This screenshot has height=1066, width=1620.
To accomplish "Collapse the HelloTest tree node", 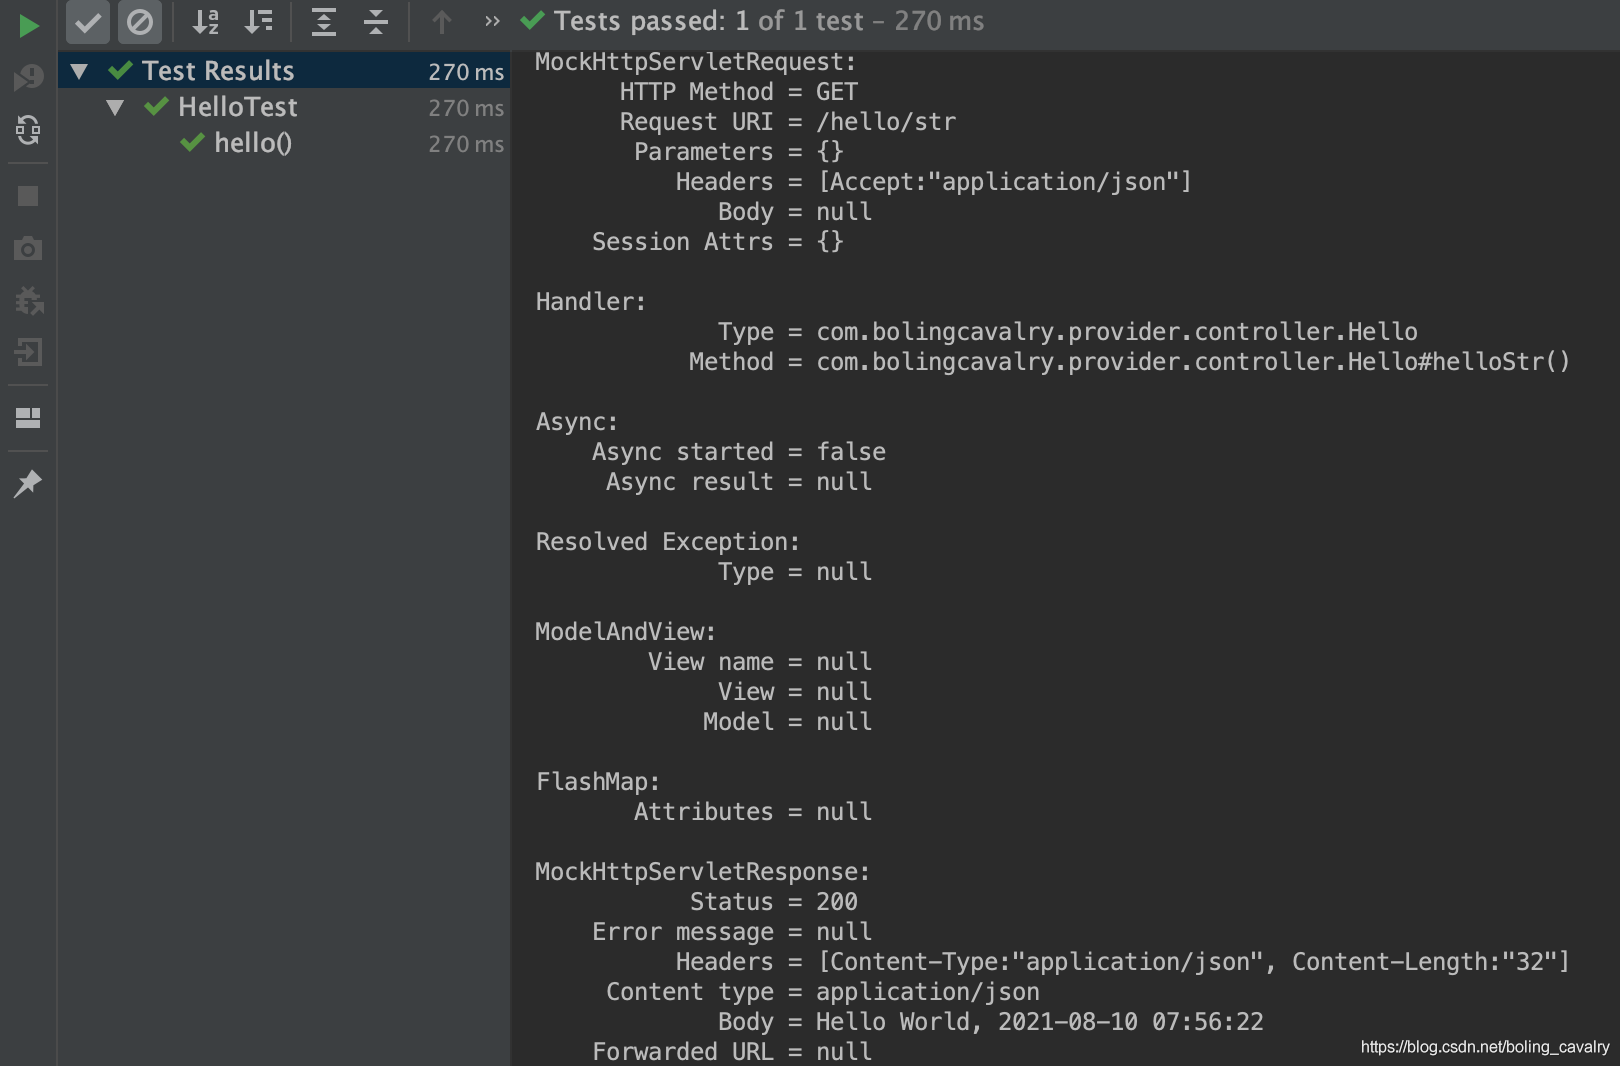I will pyautogui.click(x=115, y=107).
